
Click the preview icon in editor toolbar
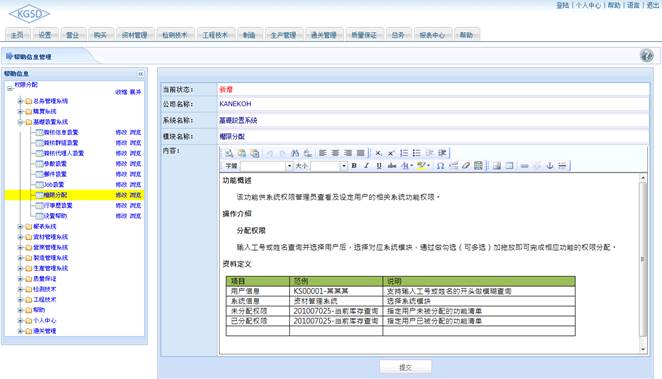229,153
